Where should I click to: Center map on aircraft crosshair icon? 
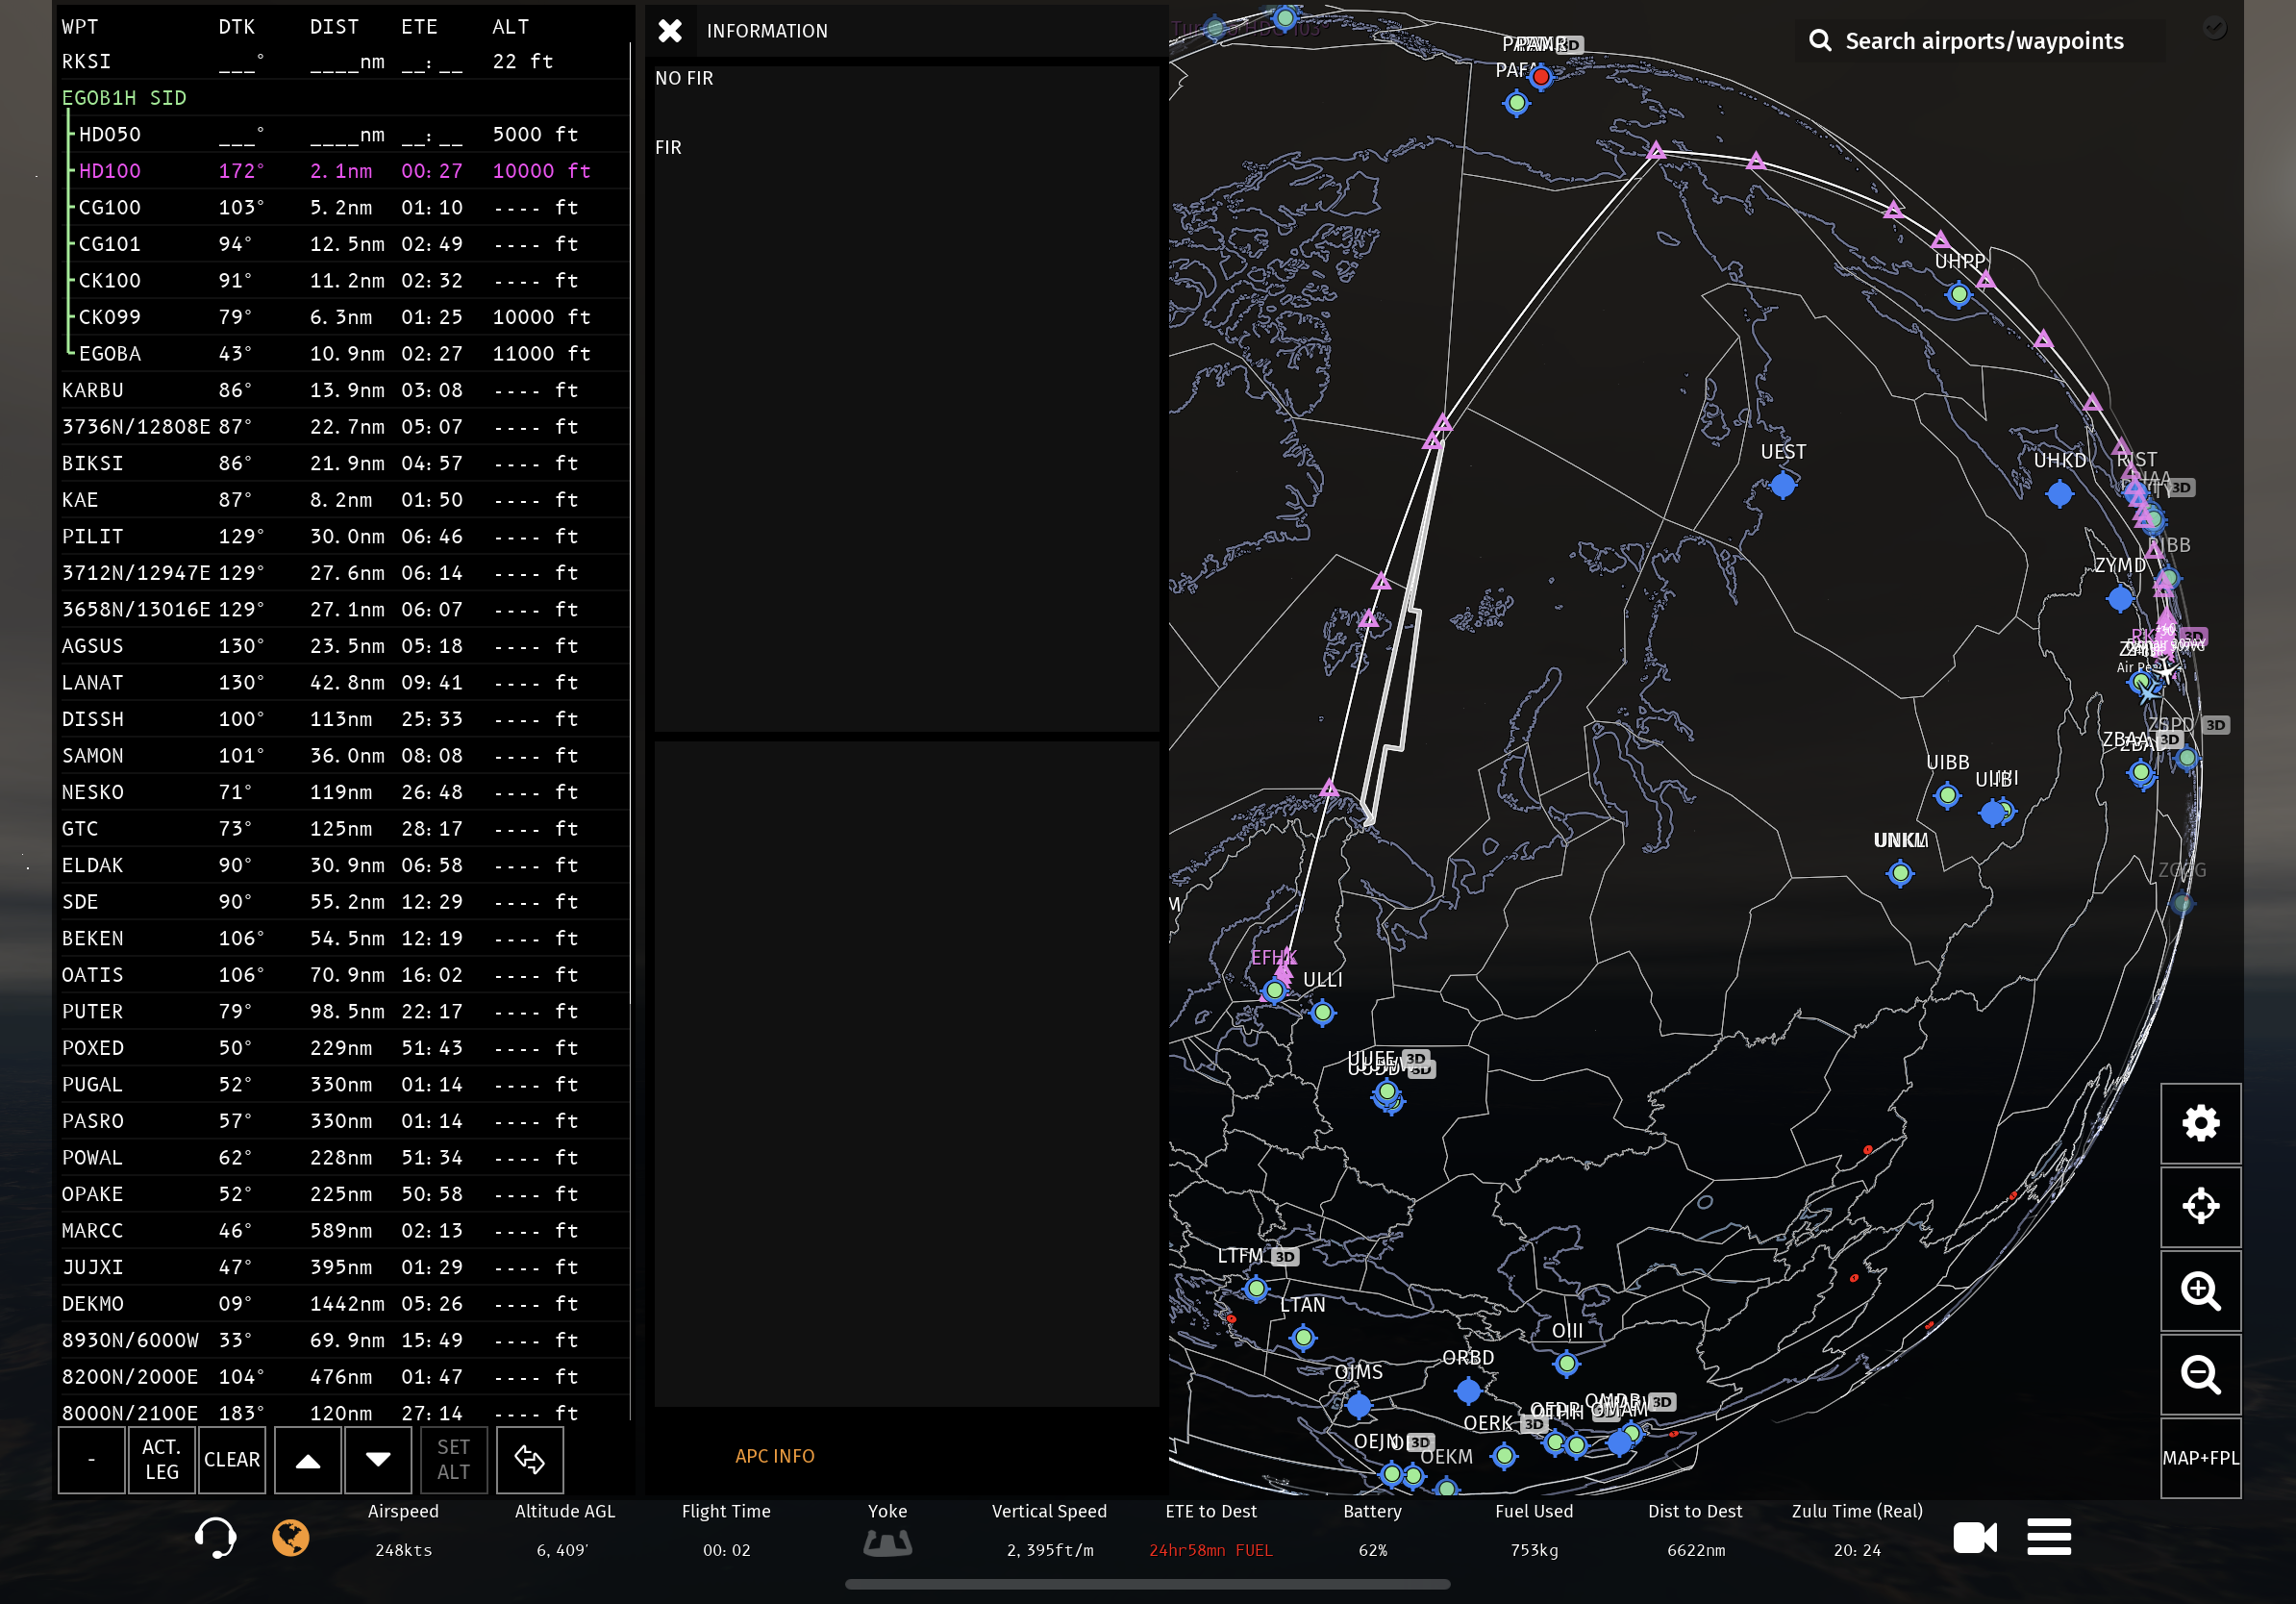[2200, 1207]
